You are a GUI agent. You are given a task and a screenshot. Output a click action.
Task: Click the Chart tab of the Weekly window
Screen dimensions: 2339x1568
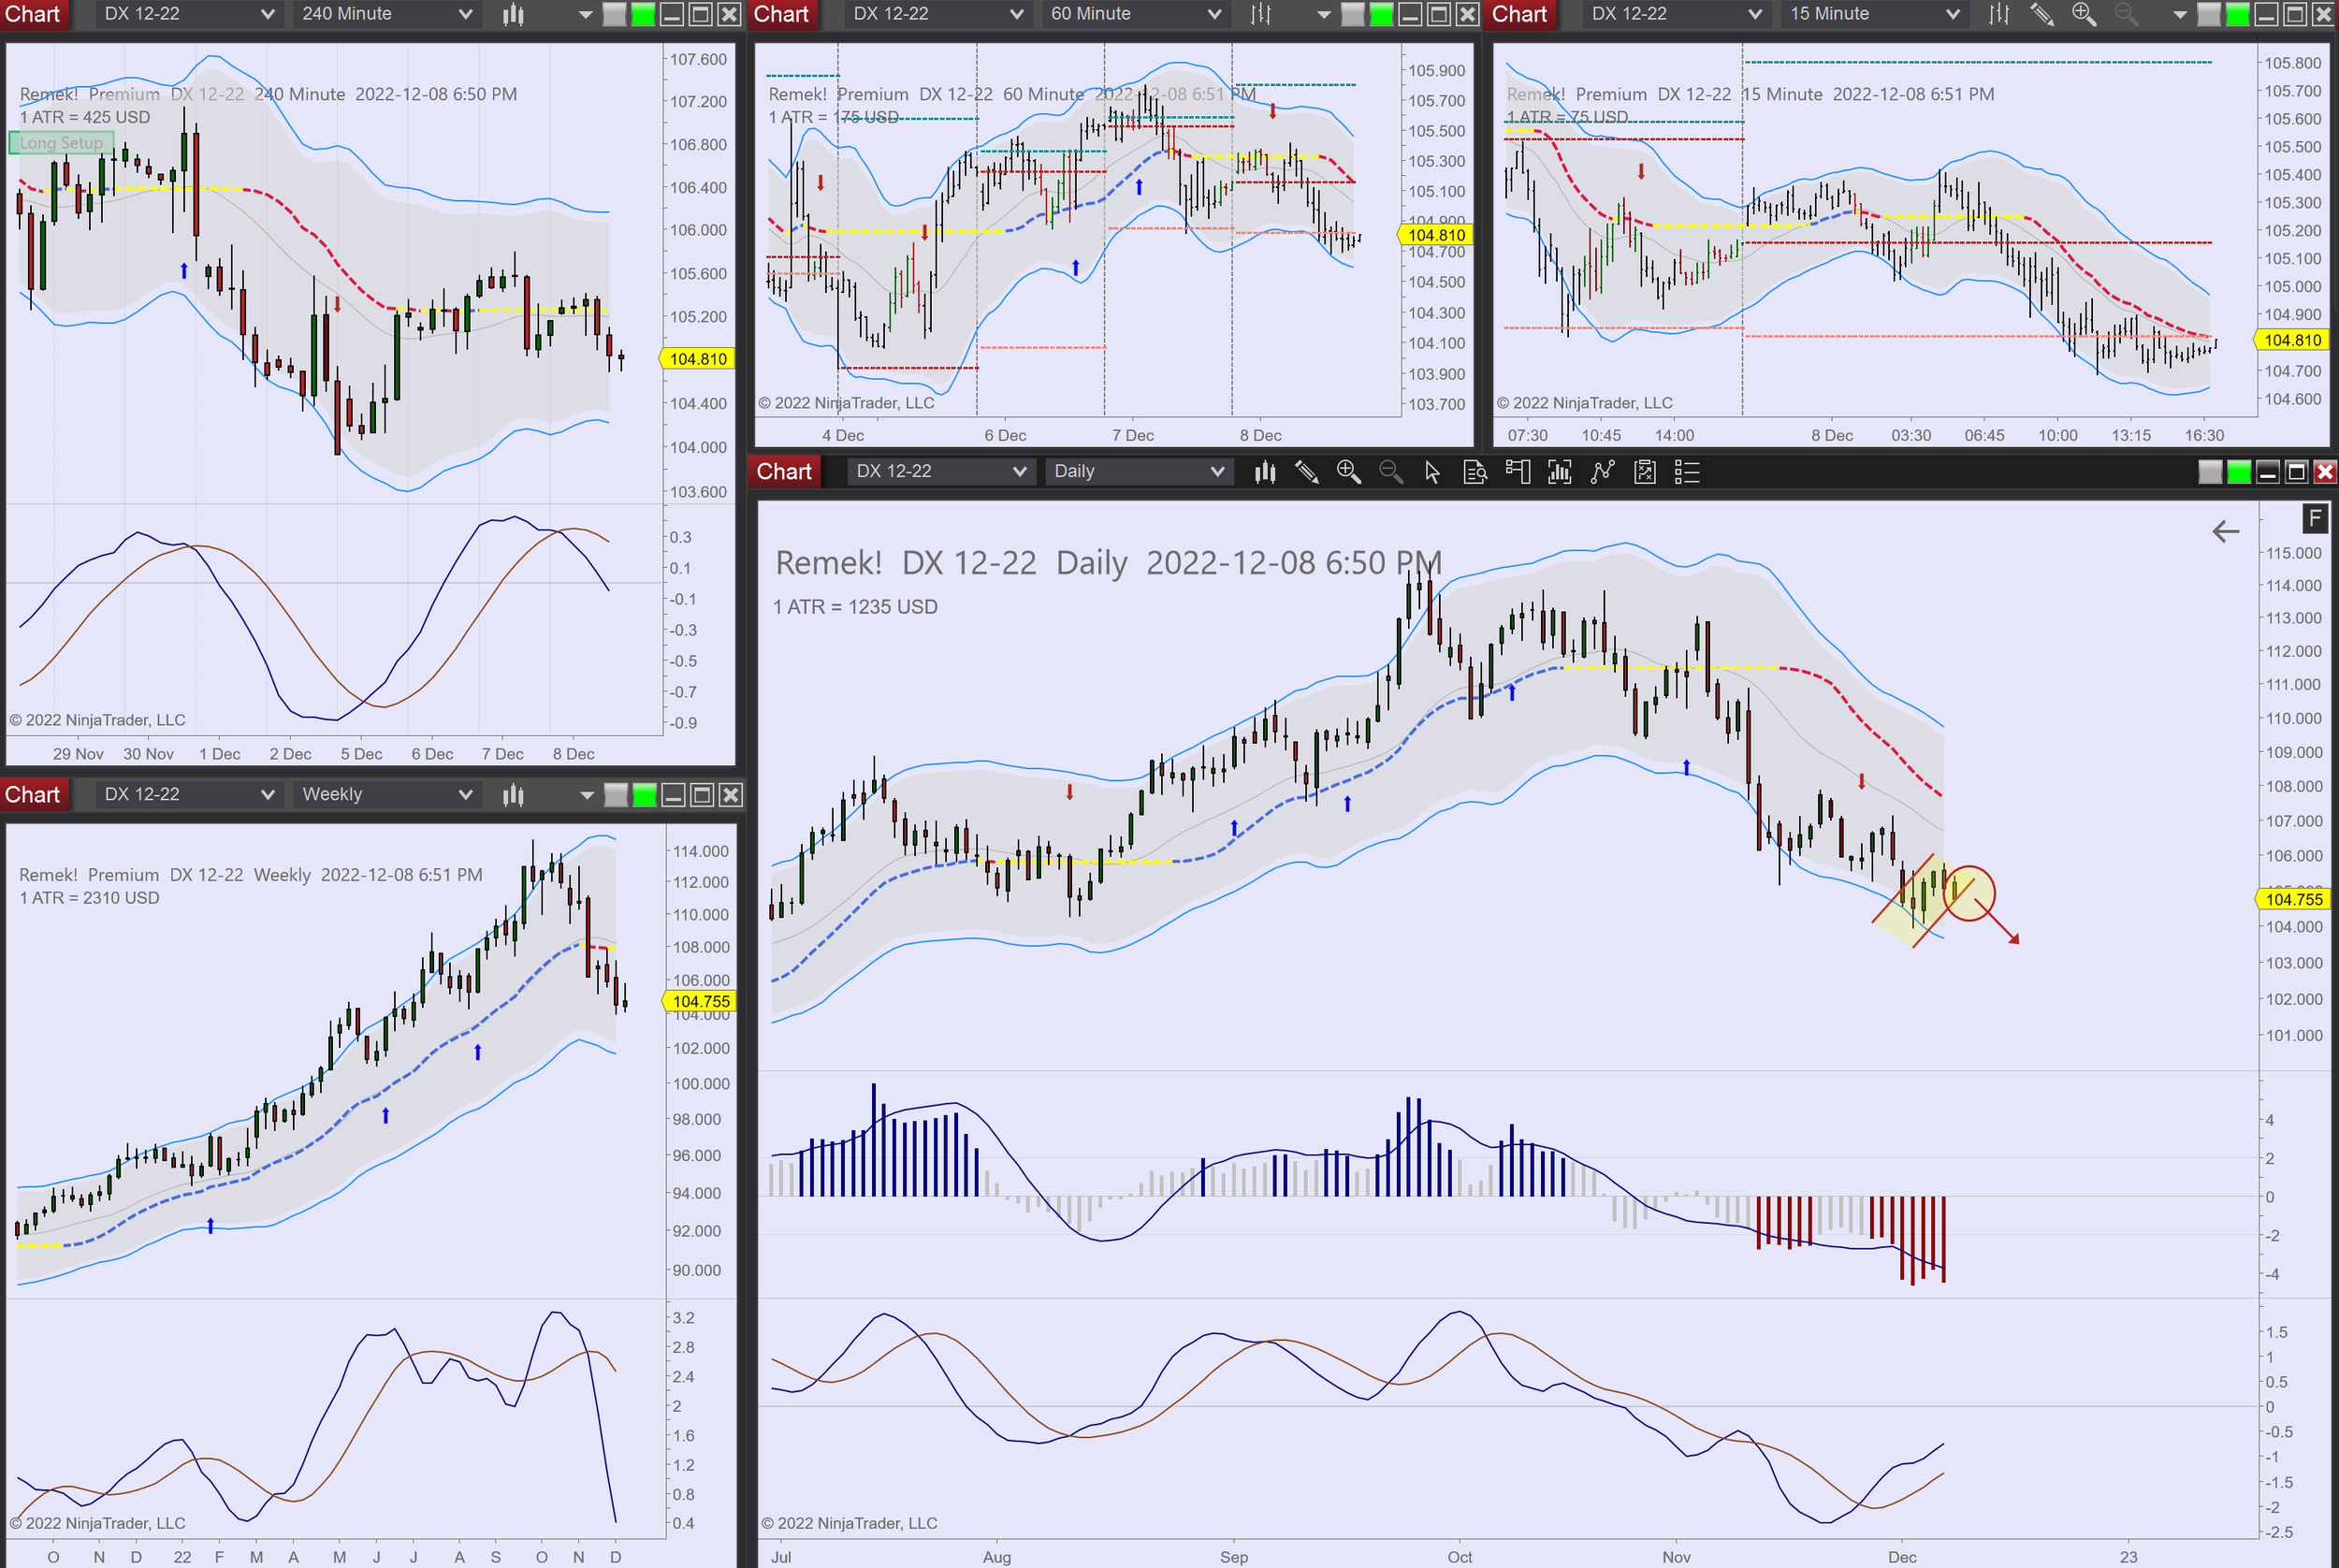pos(33,794)
